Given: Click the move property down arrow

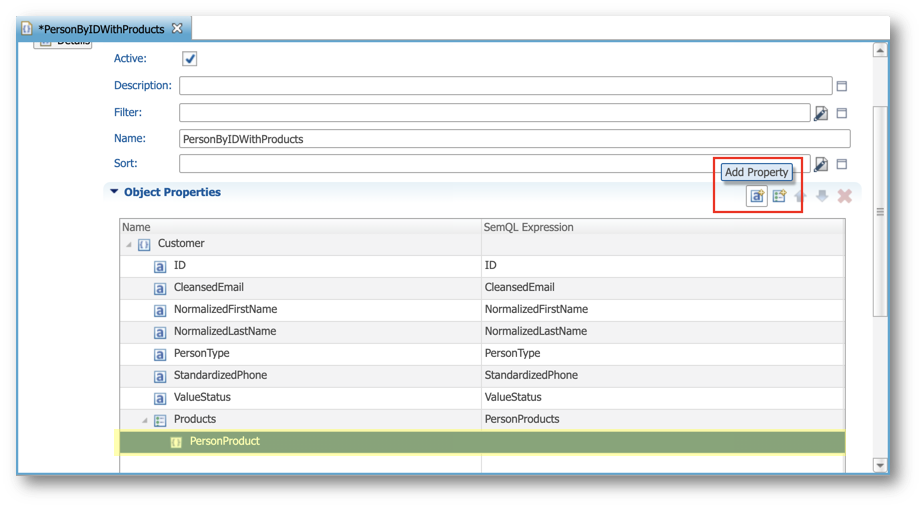Looking at the screenshot, I should click(822, 196).
